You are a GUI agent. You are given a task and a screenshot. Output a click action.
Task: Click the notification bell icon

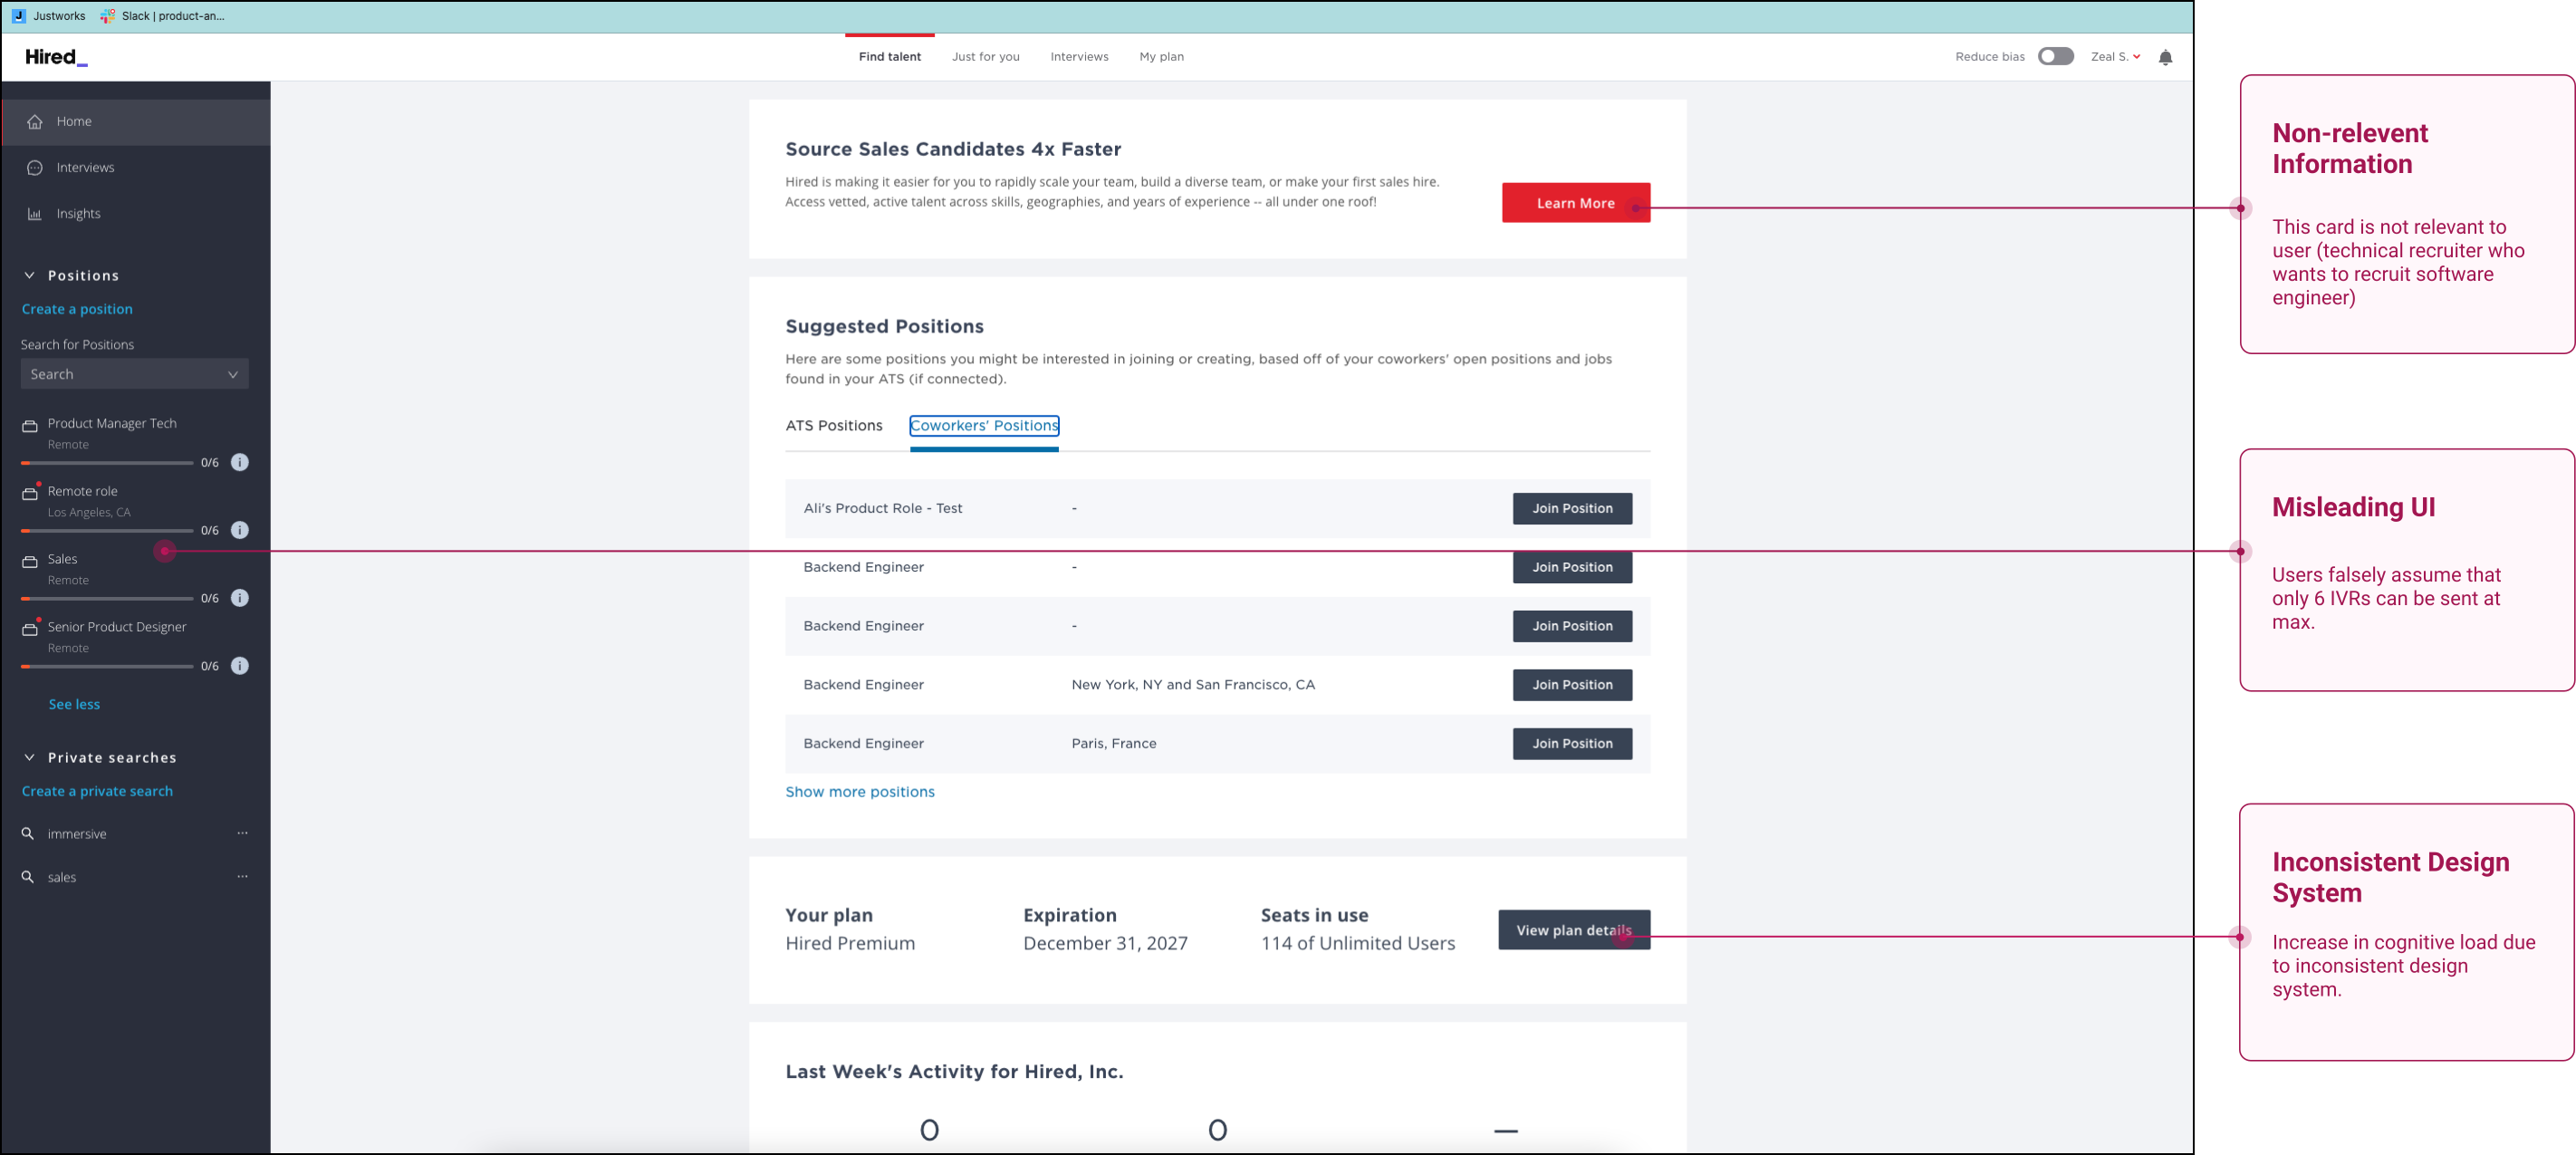(x=2165, y=57)
